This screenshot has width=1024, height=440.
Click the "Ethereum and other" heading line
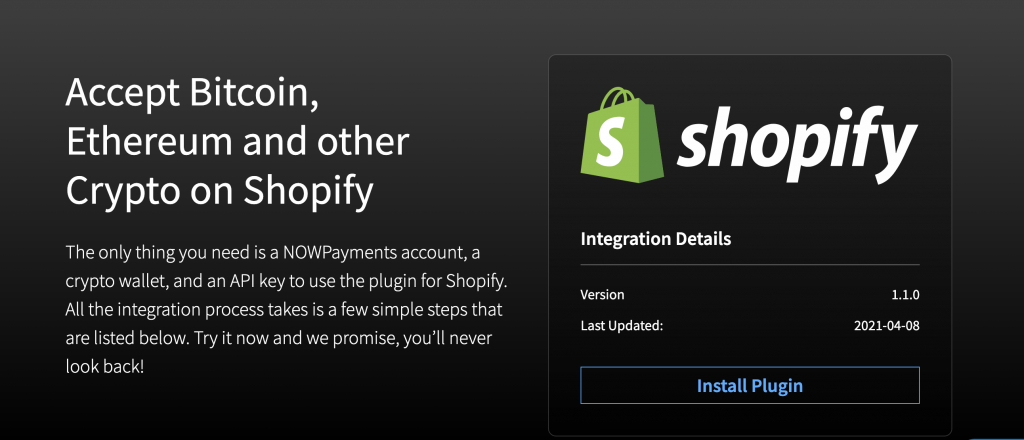pos(238,141)
